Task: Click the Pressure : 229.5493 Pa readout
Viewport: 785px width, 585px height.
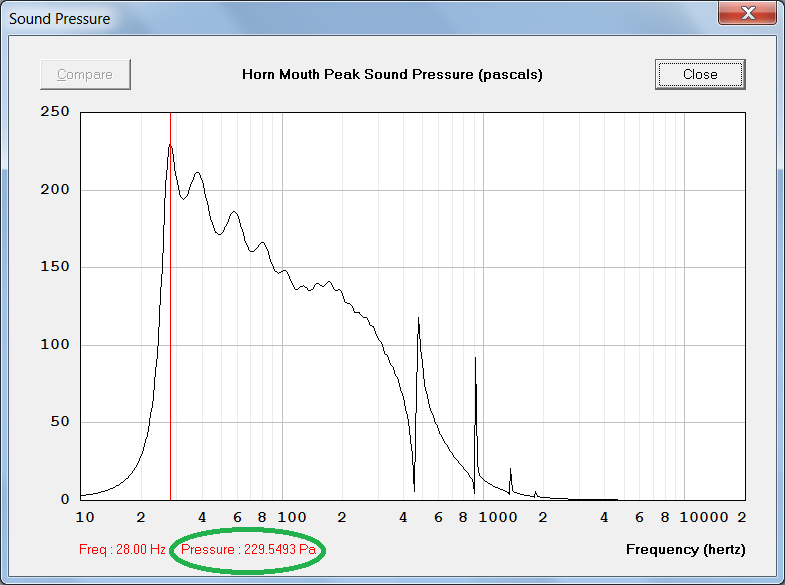Action: pos(248,549)
